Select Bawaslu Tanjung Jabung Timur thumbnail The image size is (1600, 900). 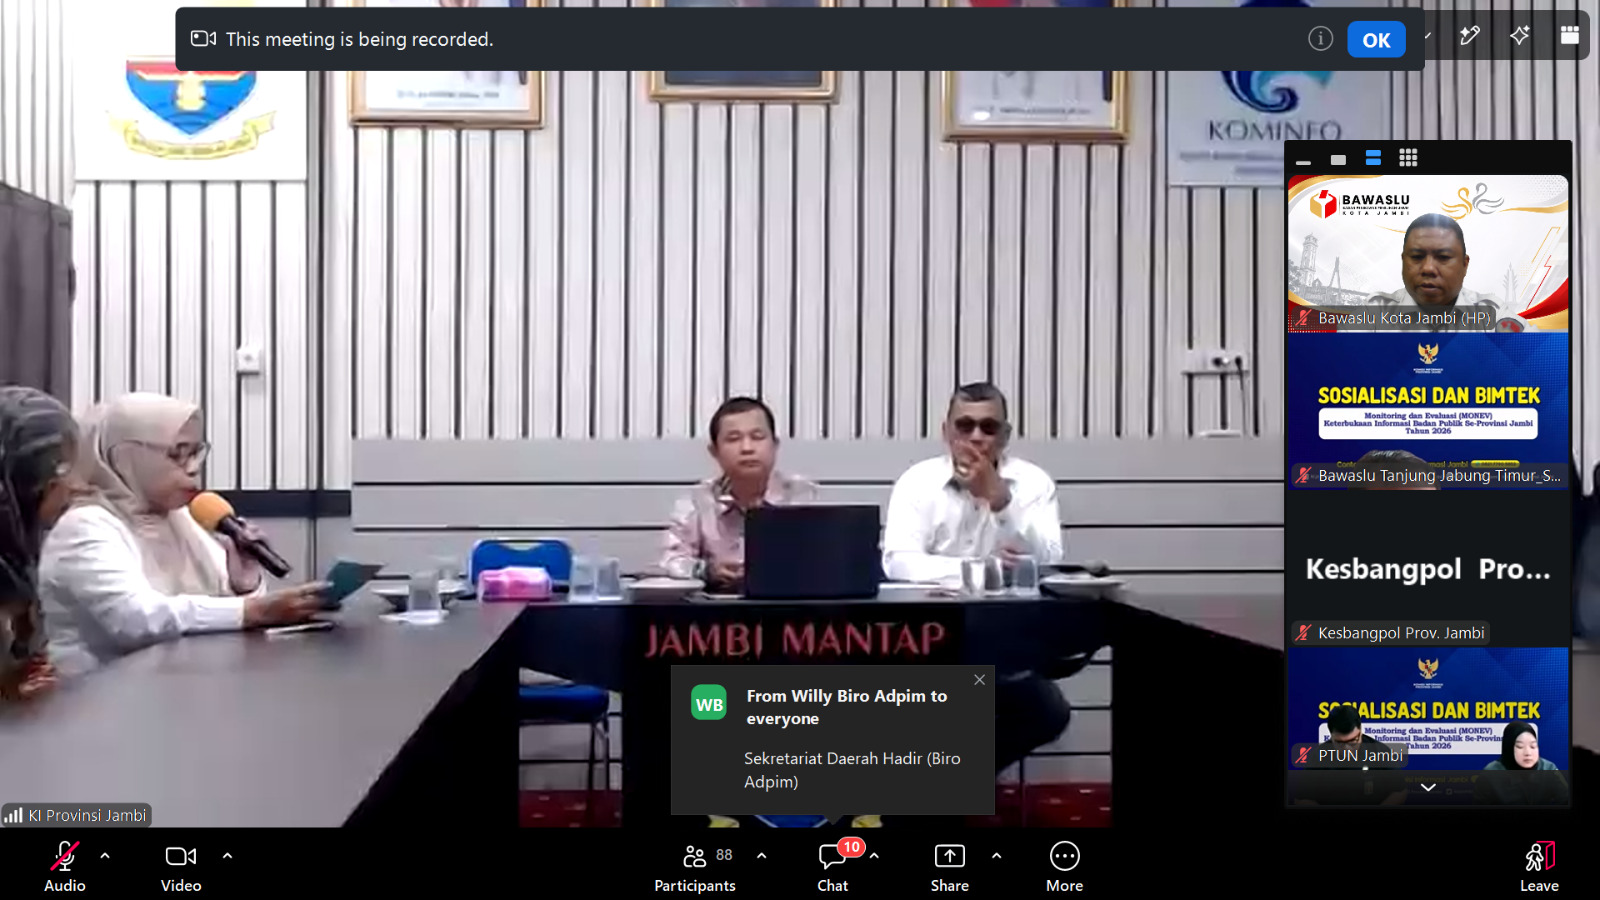[x=1428, y=411]
